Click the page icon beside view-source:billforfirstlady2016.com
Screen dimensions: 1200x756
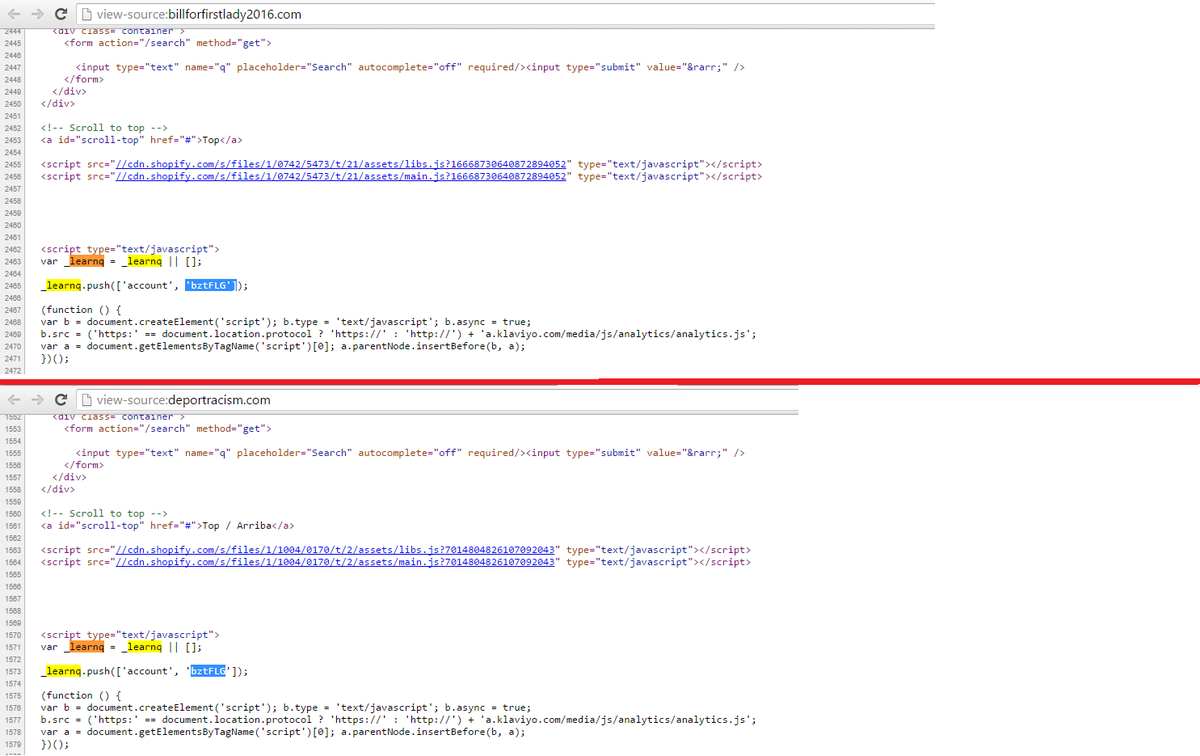87,14
